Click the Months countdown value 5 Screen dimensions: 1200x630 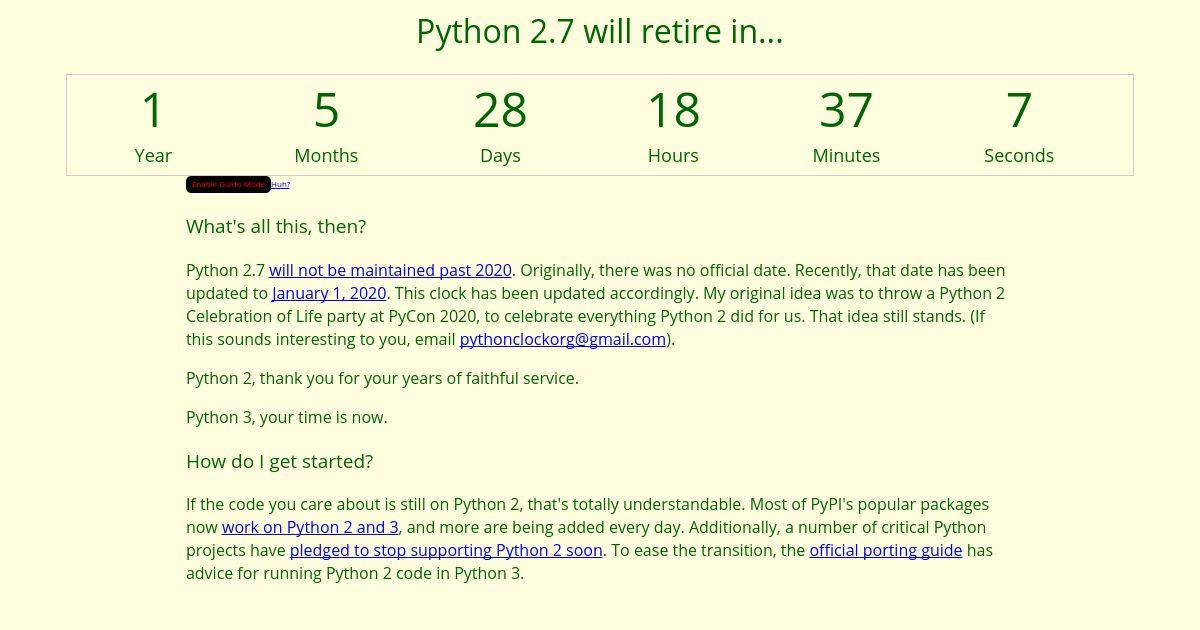point(326,110)
